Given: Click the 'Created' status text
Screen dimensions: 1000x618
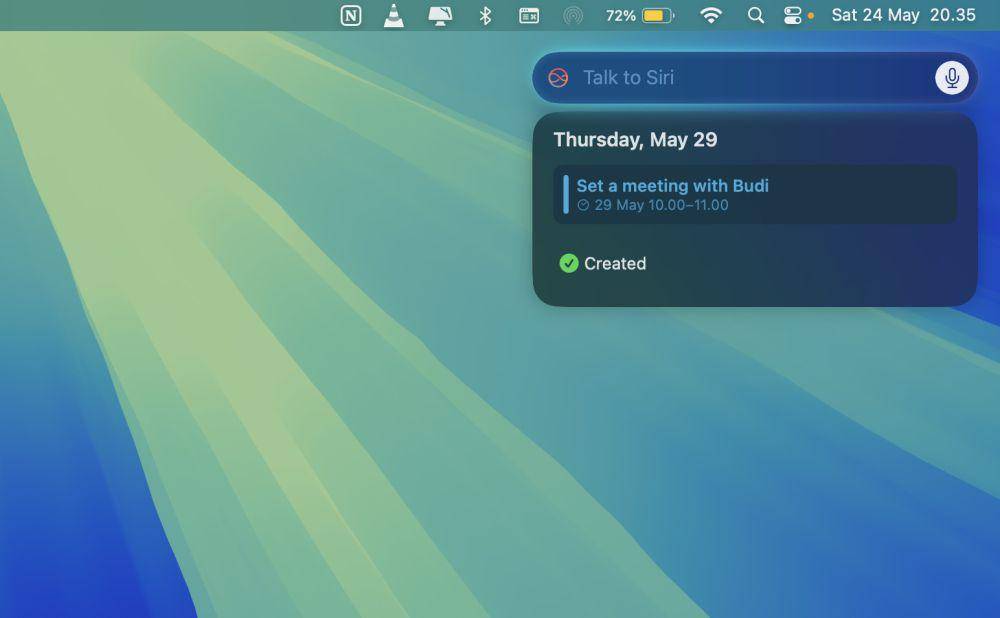Looking at the screenshot, I should click(x=615, y=263).
